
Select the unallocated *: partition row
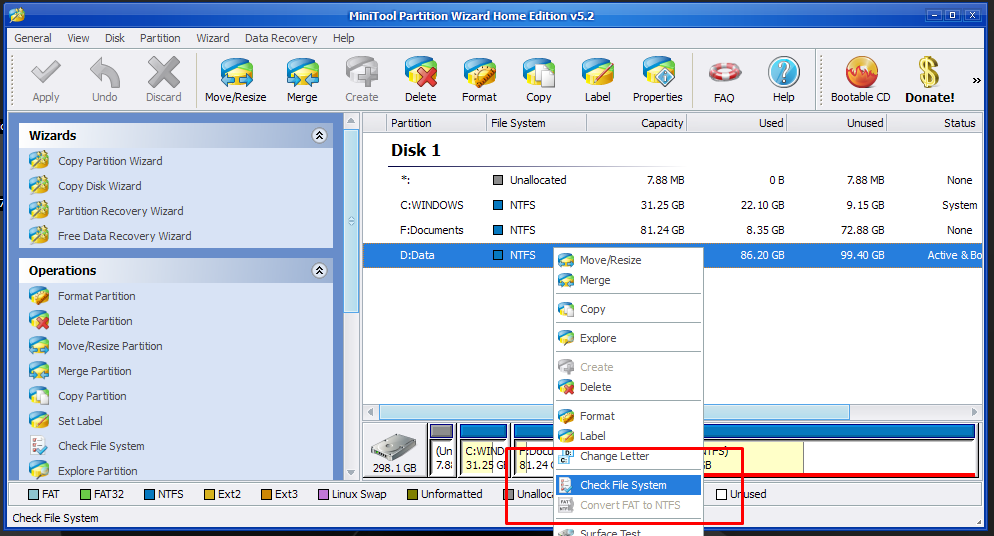tap(673, 180)
